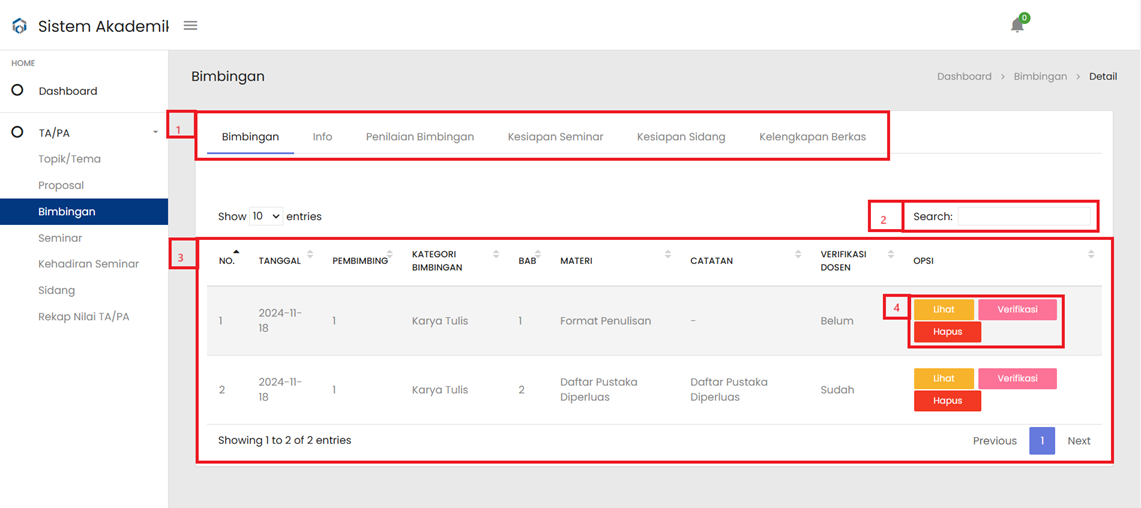
Task: Click the Dashboard breadcrumb link
Action: (964, 76)
